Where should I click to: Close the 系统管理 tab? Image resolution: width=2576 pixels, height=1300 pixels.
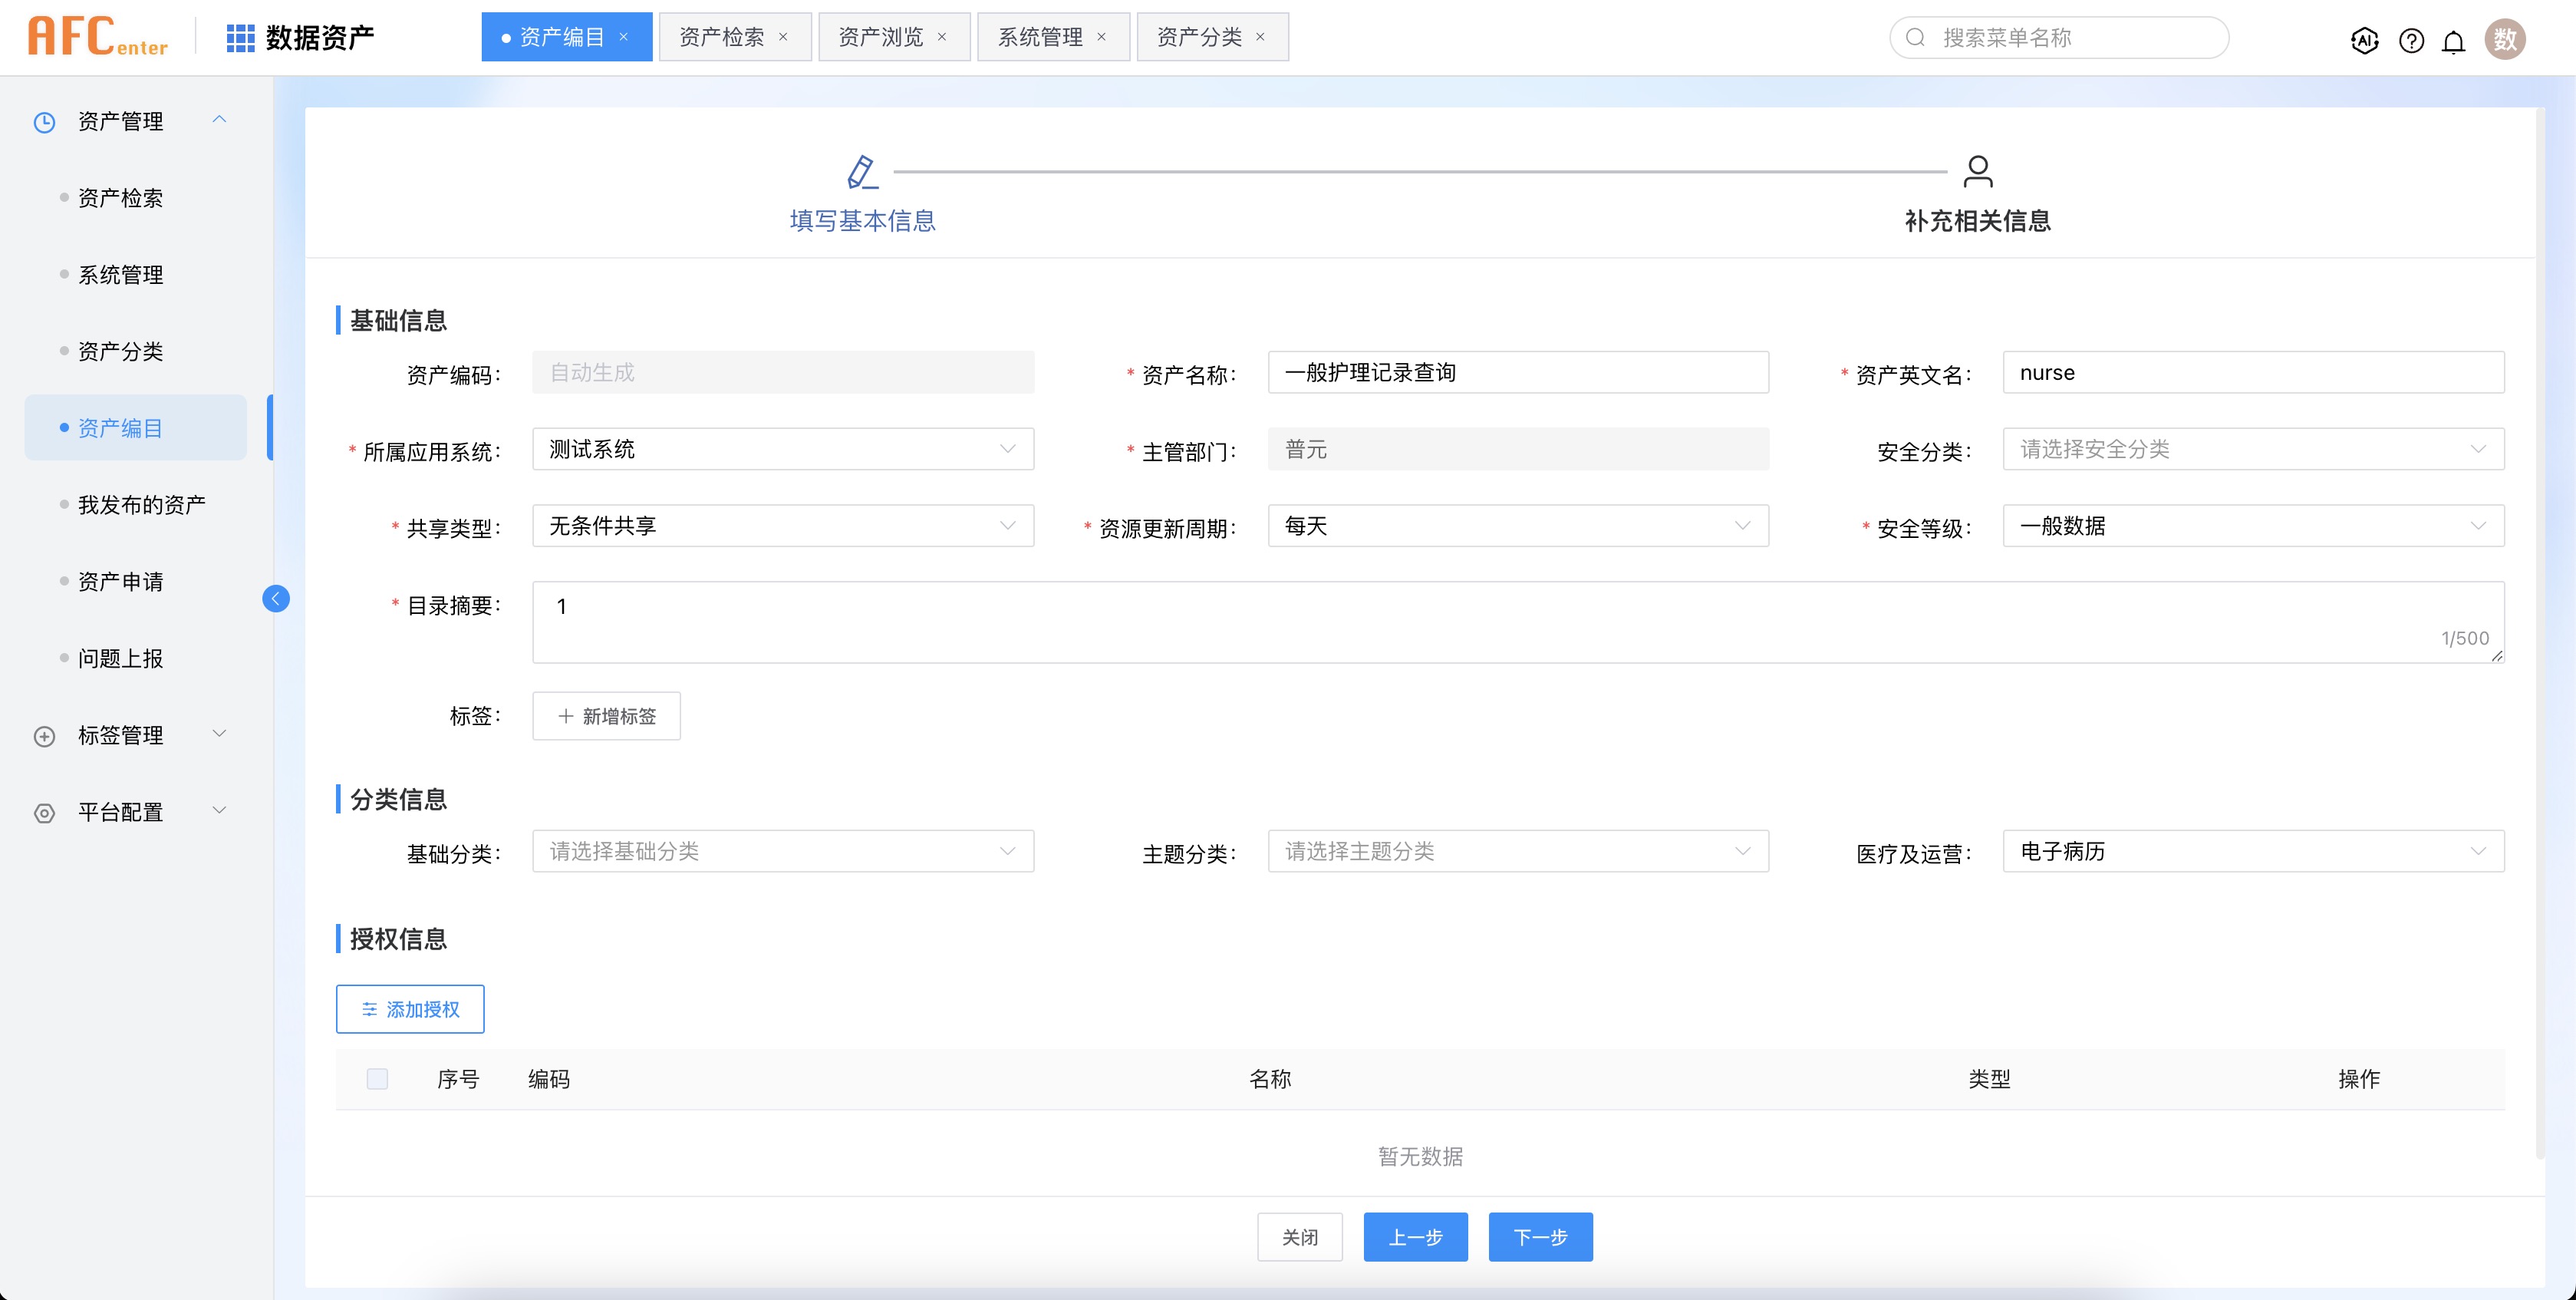click(x=1101, y=37)
